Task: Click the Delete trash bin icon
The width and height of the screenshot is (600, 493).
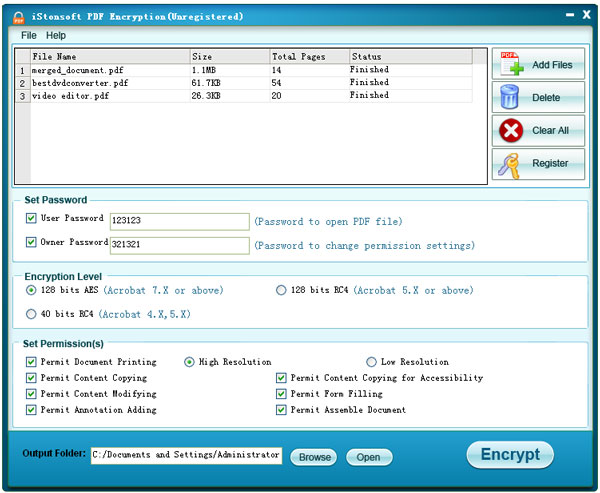Action: point(509,97)
